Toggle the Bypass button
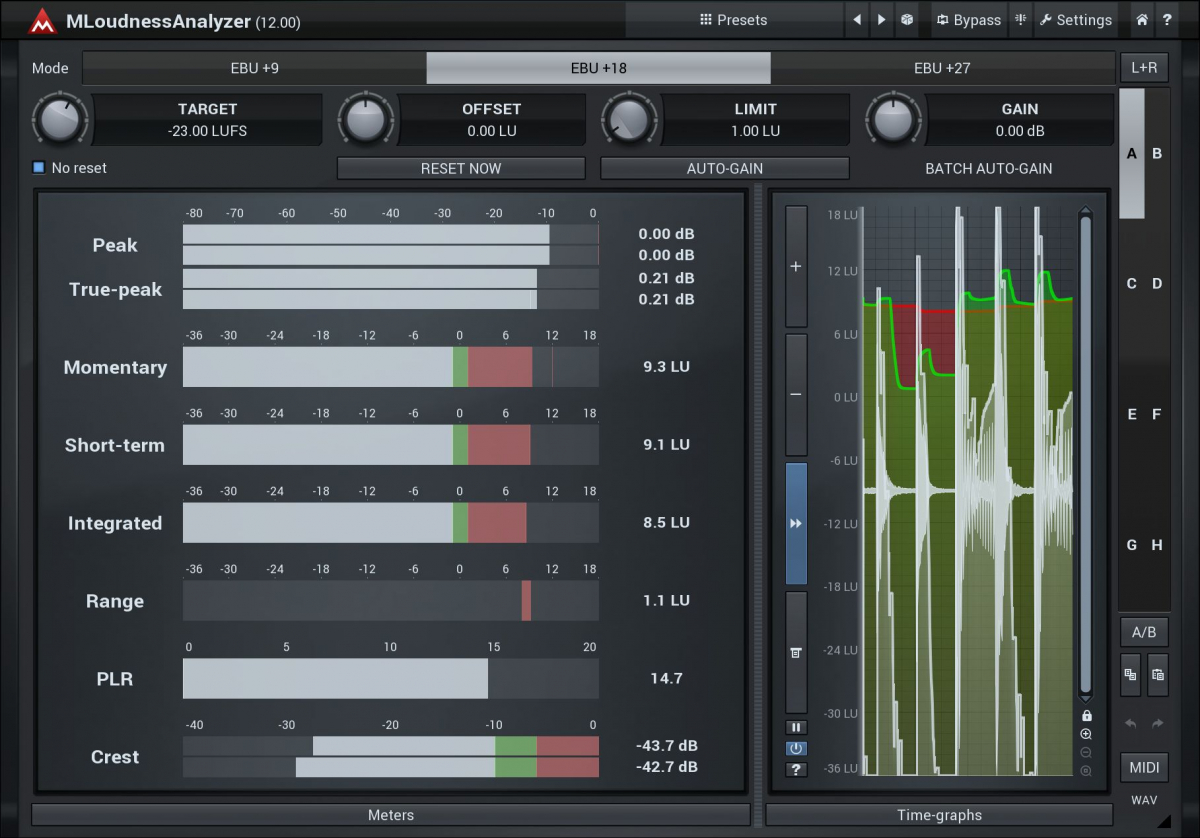This screenshot has width=1200, height=838. (x=968, y=20)
